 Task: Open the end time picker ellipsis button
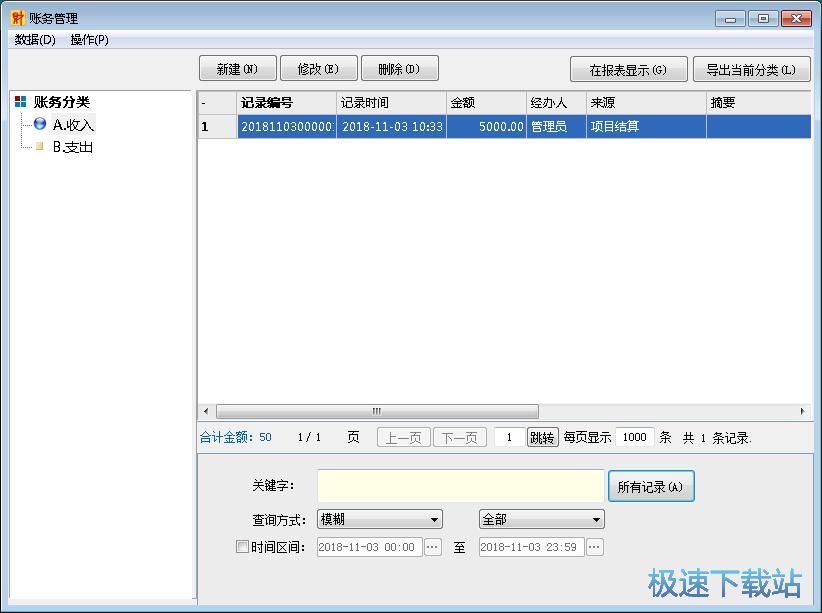(594, 547)
